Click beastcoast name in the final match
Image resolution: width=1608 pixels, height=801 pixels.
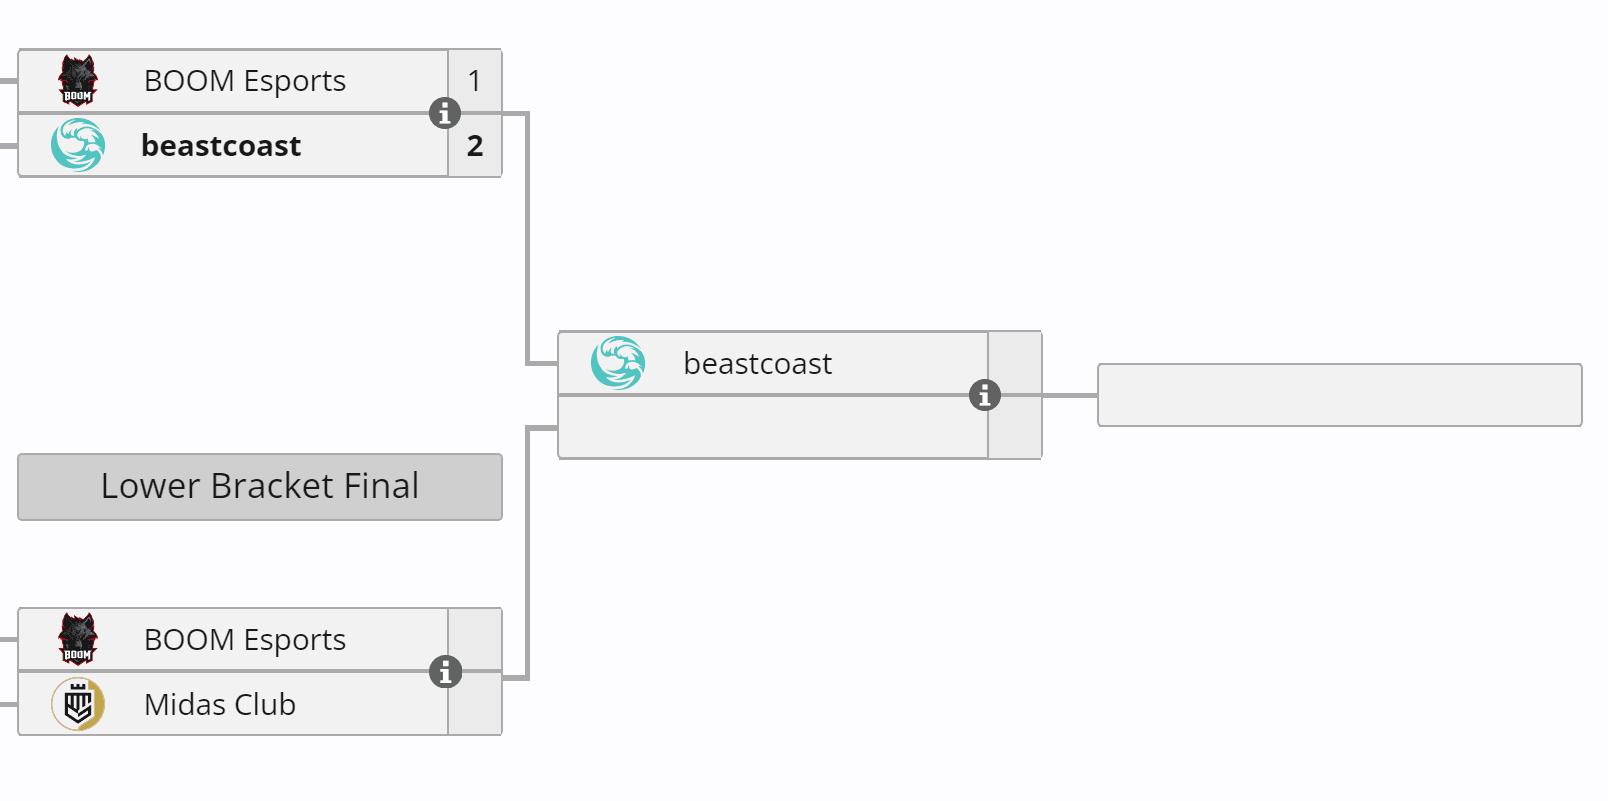(x=757, y=364)
